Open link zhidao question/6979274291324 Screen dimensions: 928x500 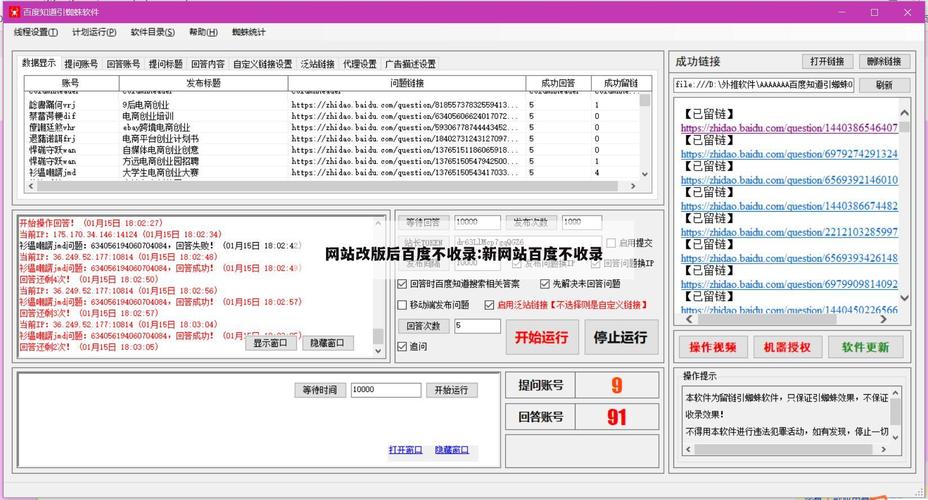pos(789,154)
